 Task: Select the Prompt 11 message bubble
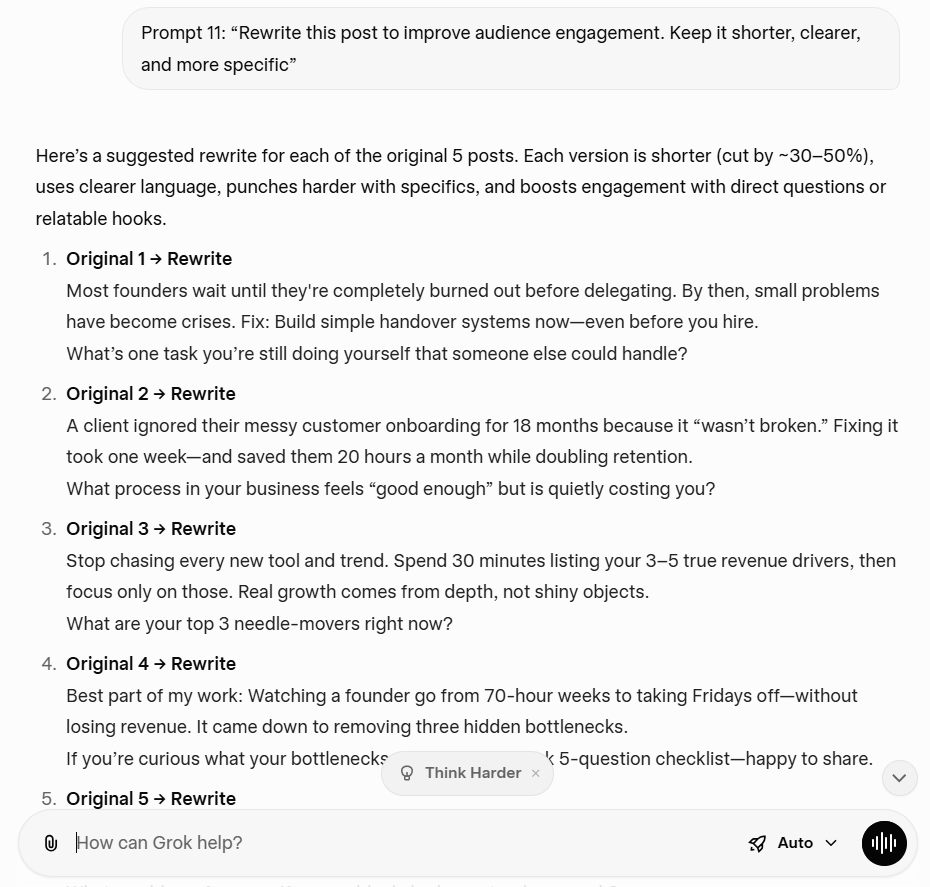(x=512, y=48)
